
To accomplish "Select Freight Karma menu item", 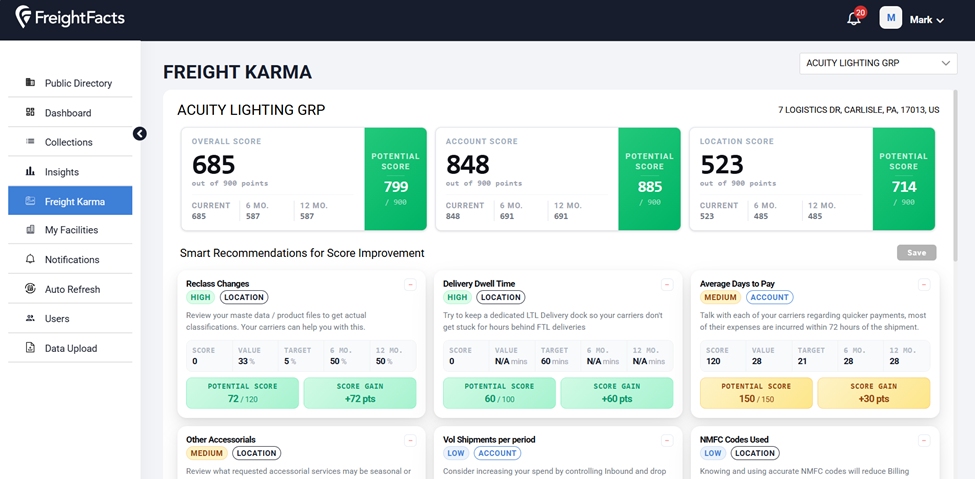I will click(x=70, y=201).
